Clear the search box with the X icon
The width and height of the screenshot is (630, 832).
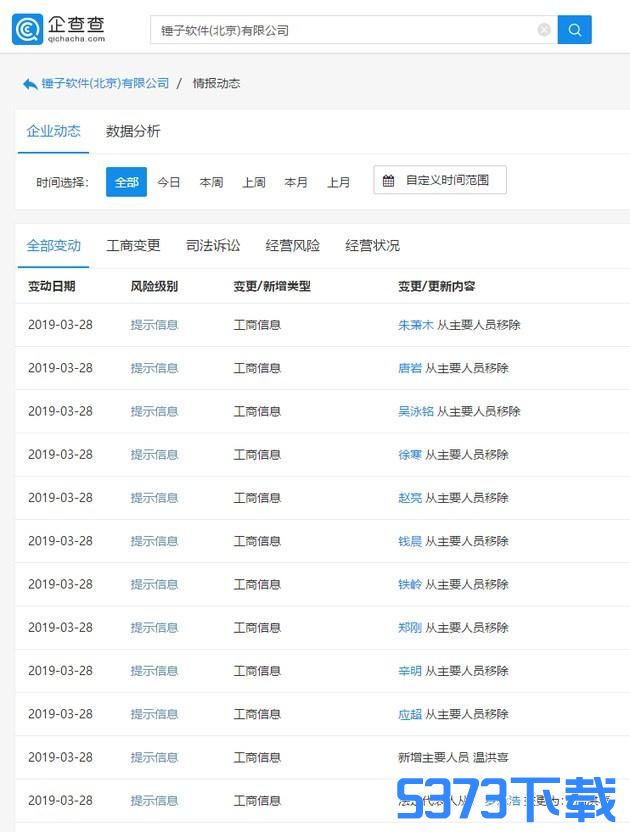[x=544, y=30]
